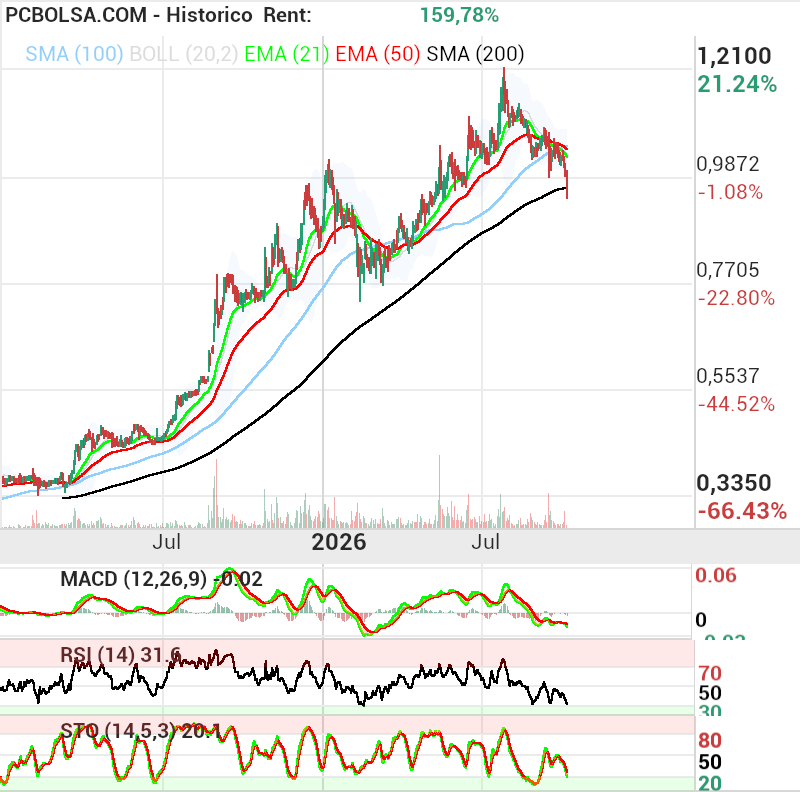
Task: Click the -22.80% percentage label
Action: click(x=736, y=298)
